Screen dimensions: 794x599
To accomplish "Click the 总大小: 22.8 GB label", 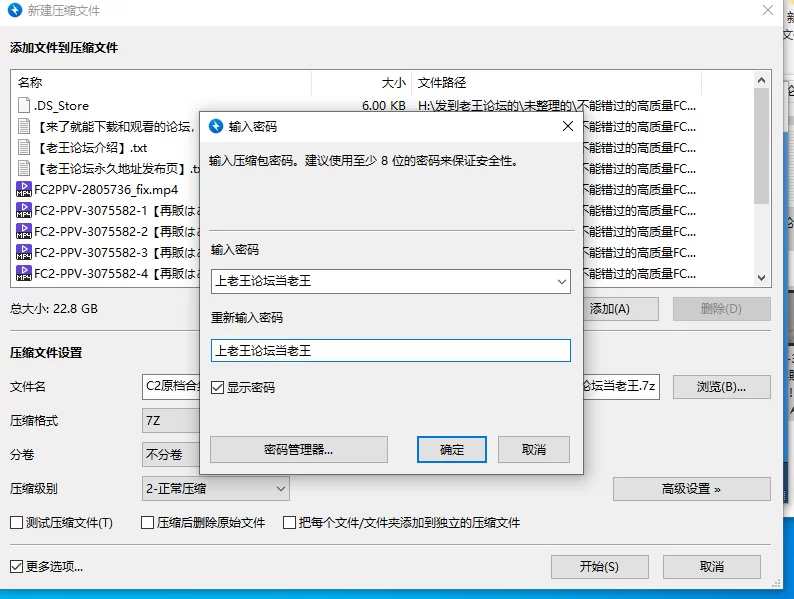I will click(54, 309).
